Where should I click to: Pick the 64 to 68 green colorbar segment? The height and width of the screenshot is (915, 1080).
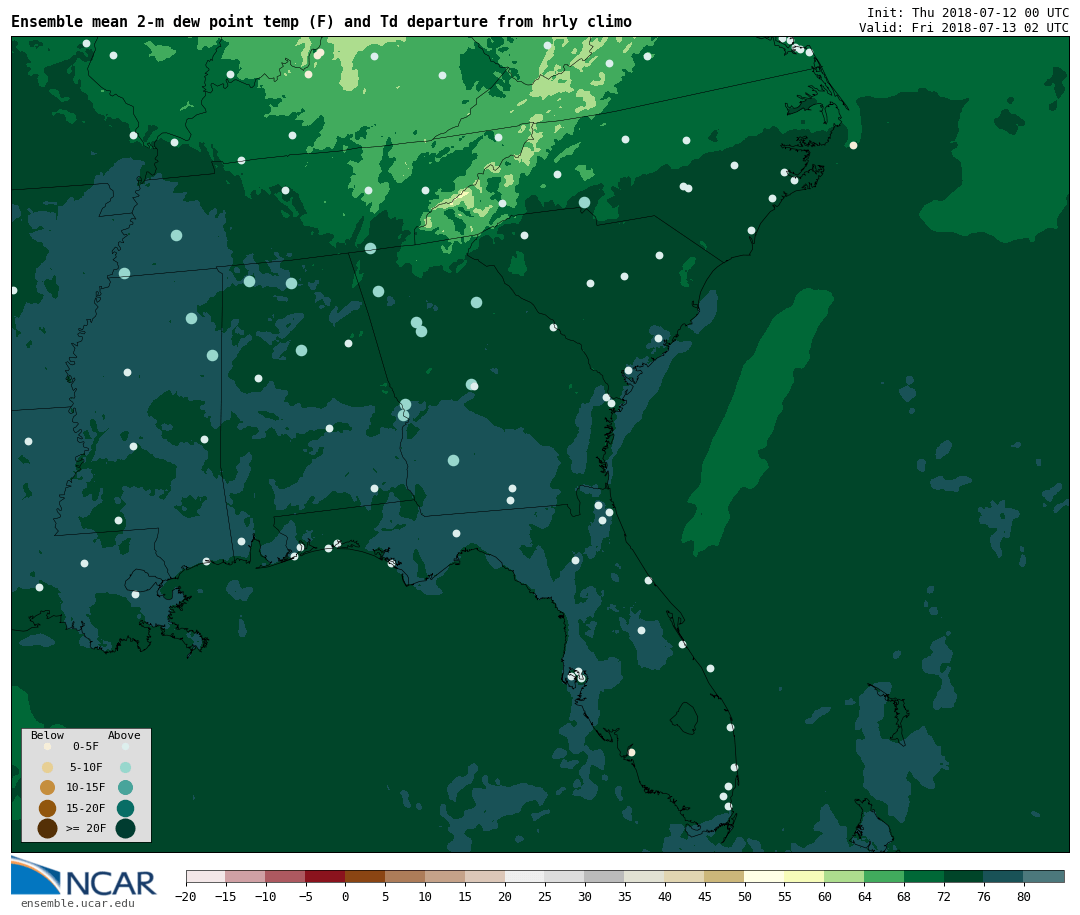pos(884,876)
